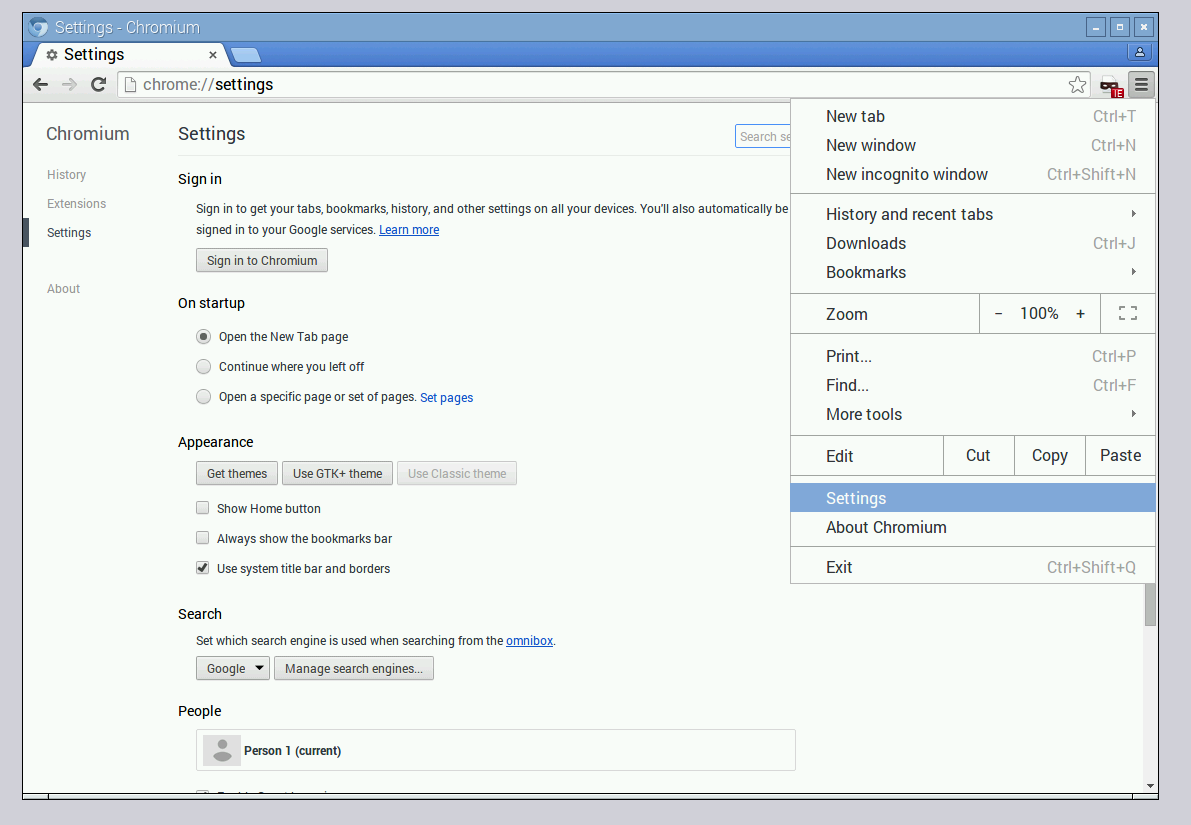
Task: Reload the current page
Action: click(98, 85)
